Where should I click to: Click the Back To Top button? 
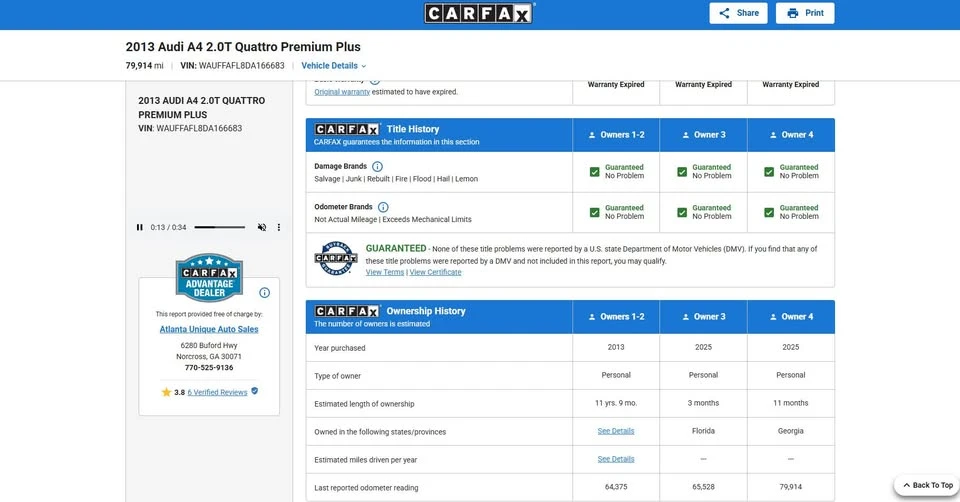coord(928,485)
